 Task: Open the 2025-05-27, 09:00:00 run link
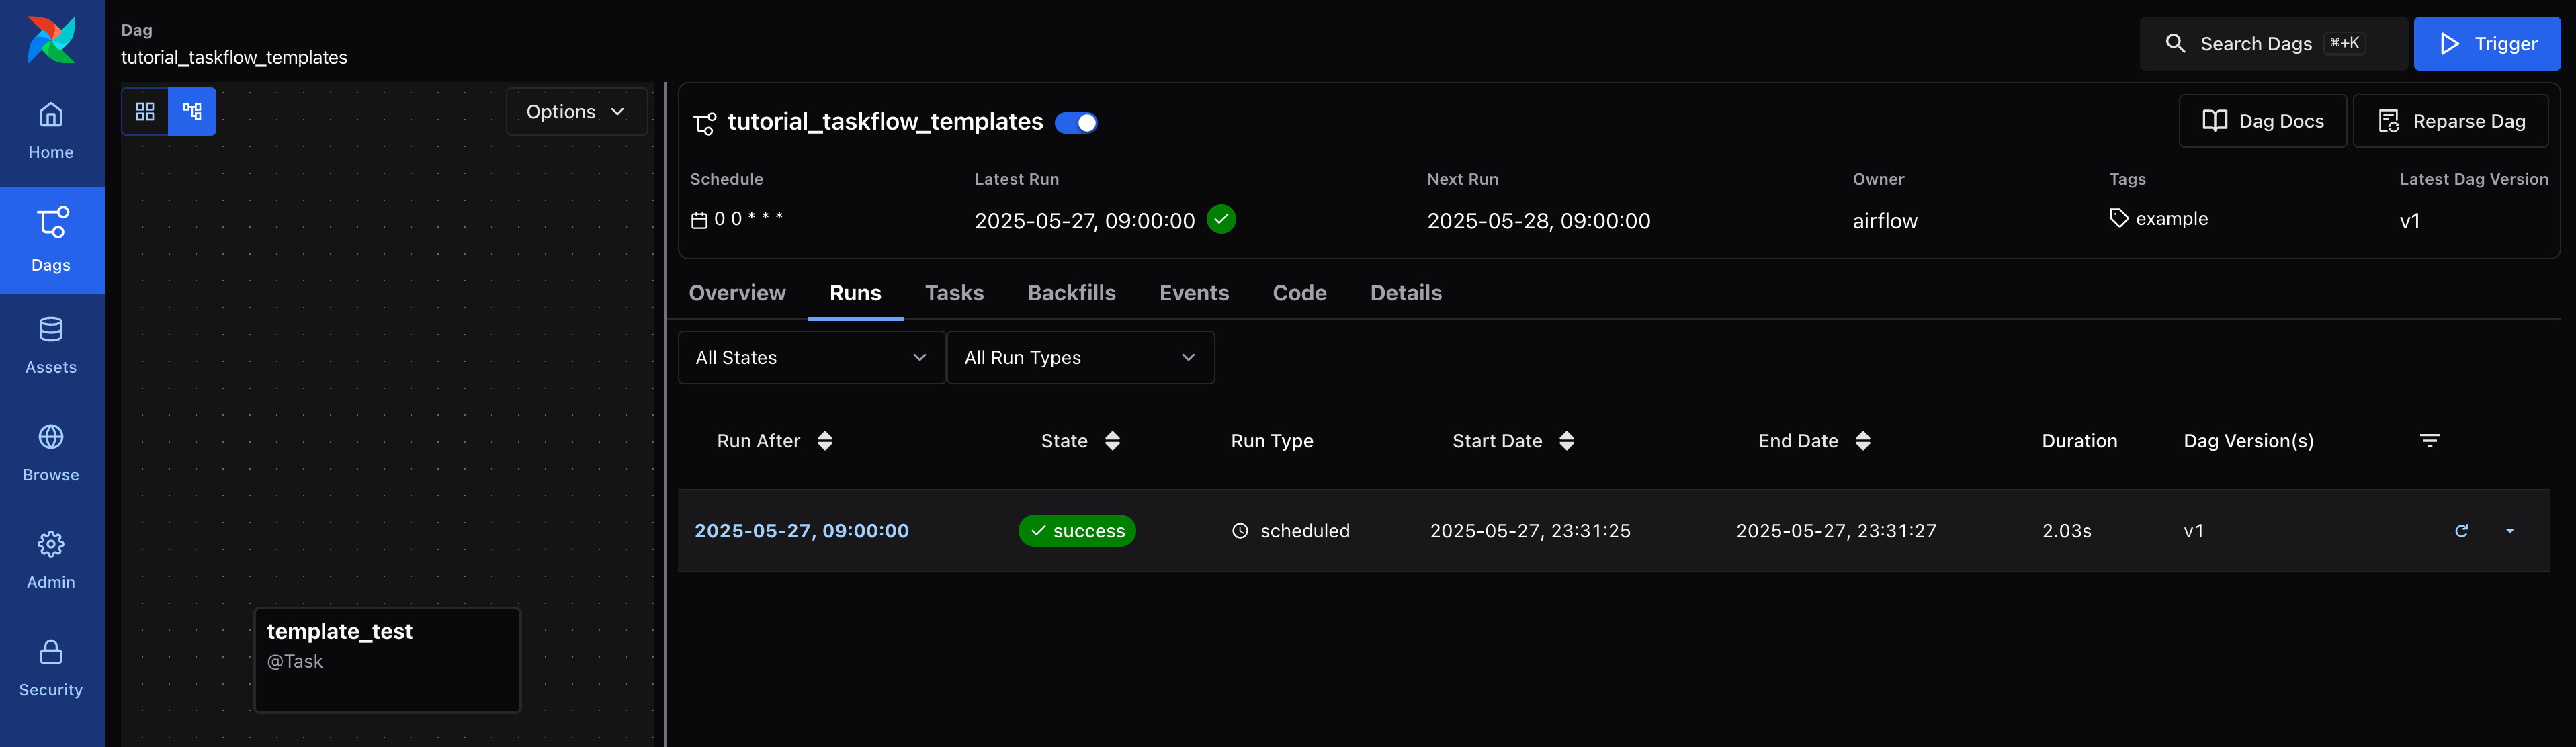[801, 531]
